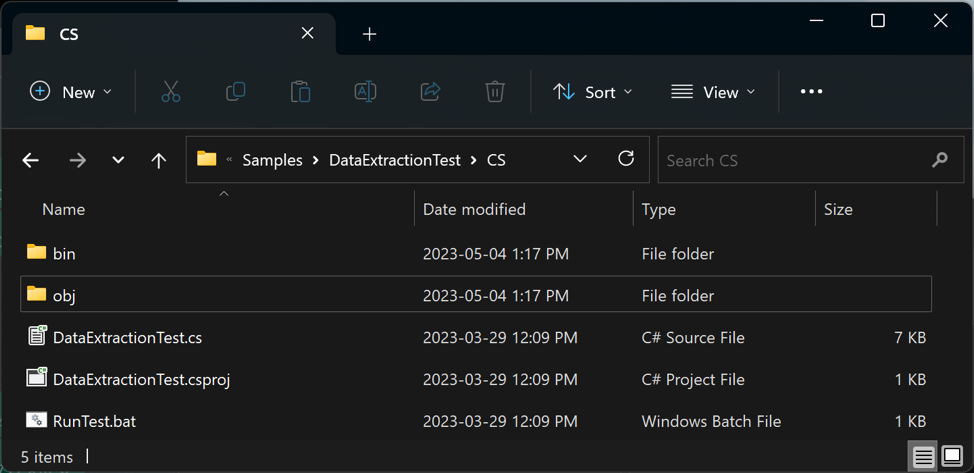Image resolution: width=974 pixels, height=473 pixels.
Task: Switch to large thumbnails view layout
Action: tap(952, 457)
